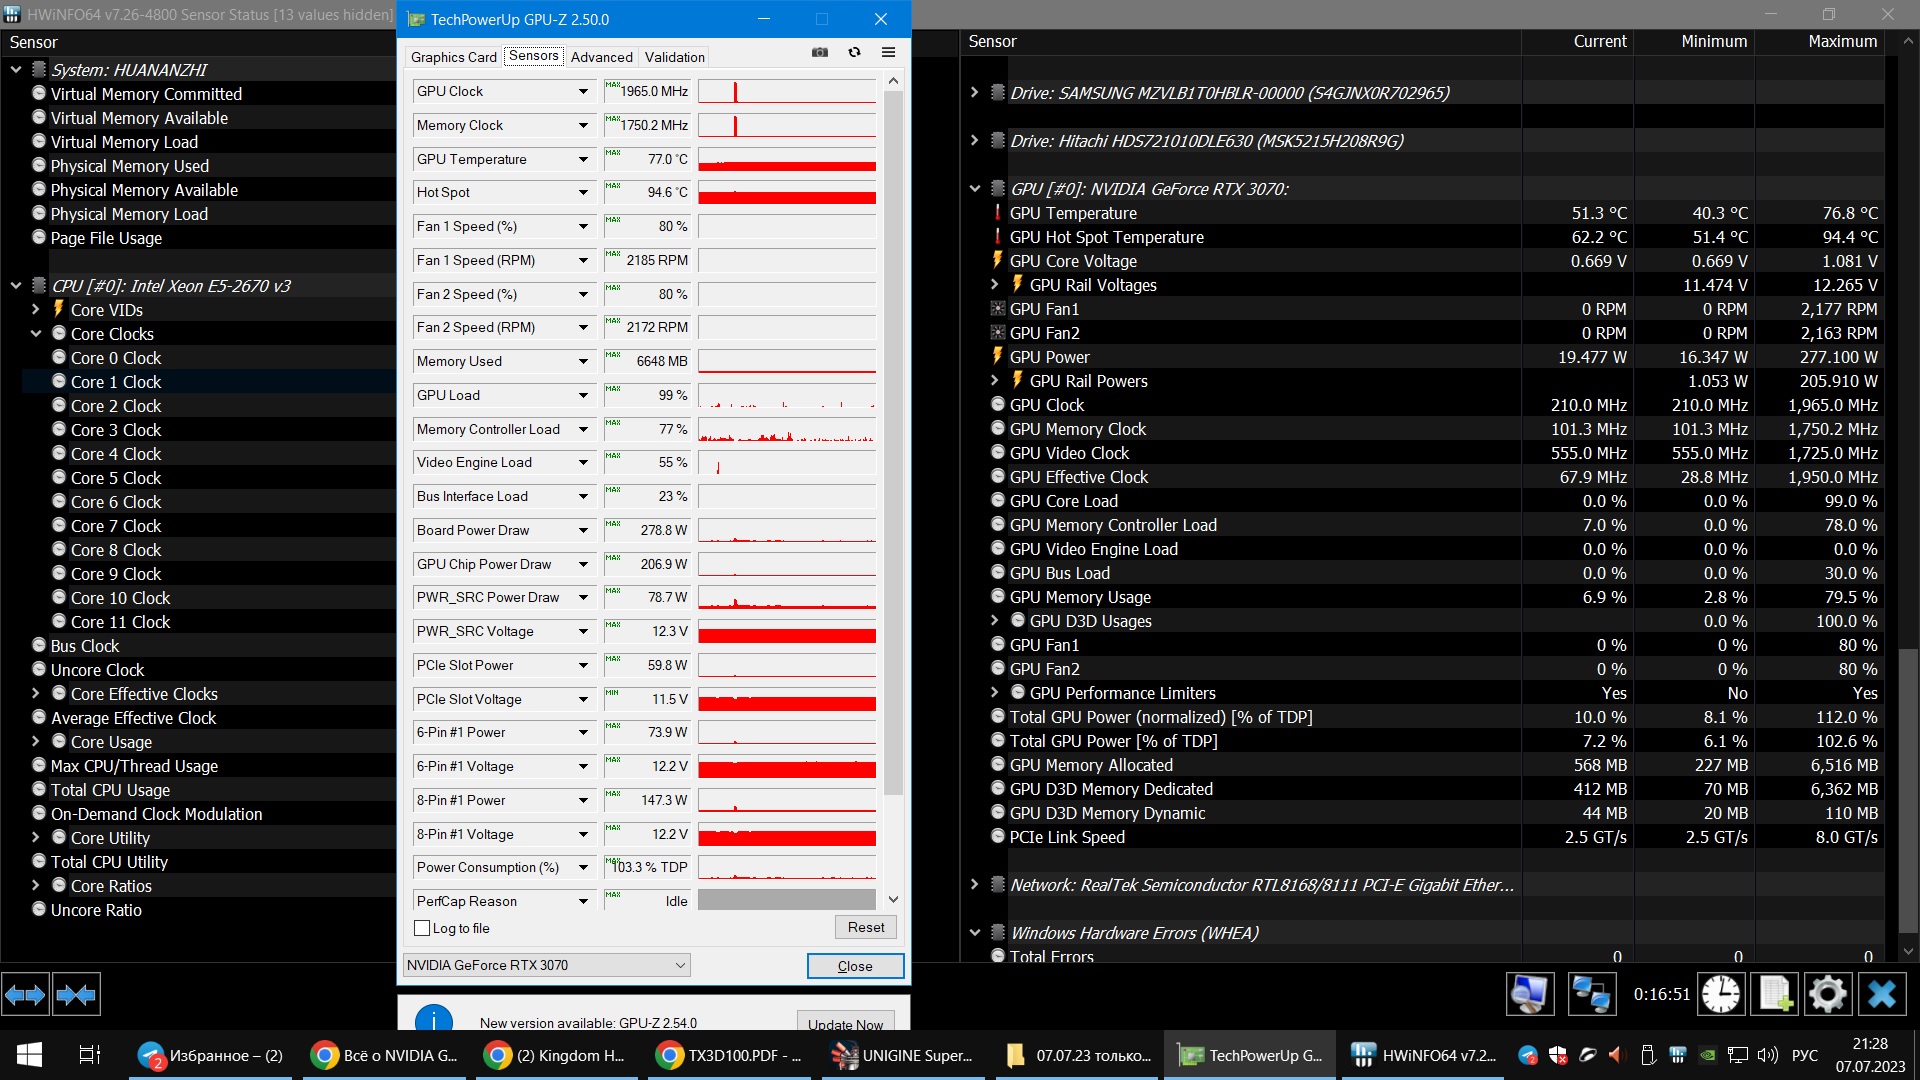
Task: Expand the SAMSUNG drive section
Action: pyautogui.click(x=974, y=92)
